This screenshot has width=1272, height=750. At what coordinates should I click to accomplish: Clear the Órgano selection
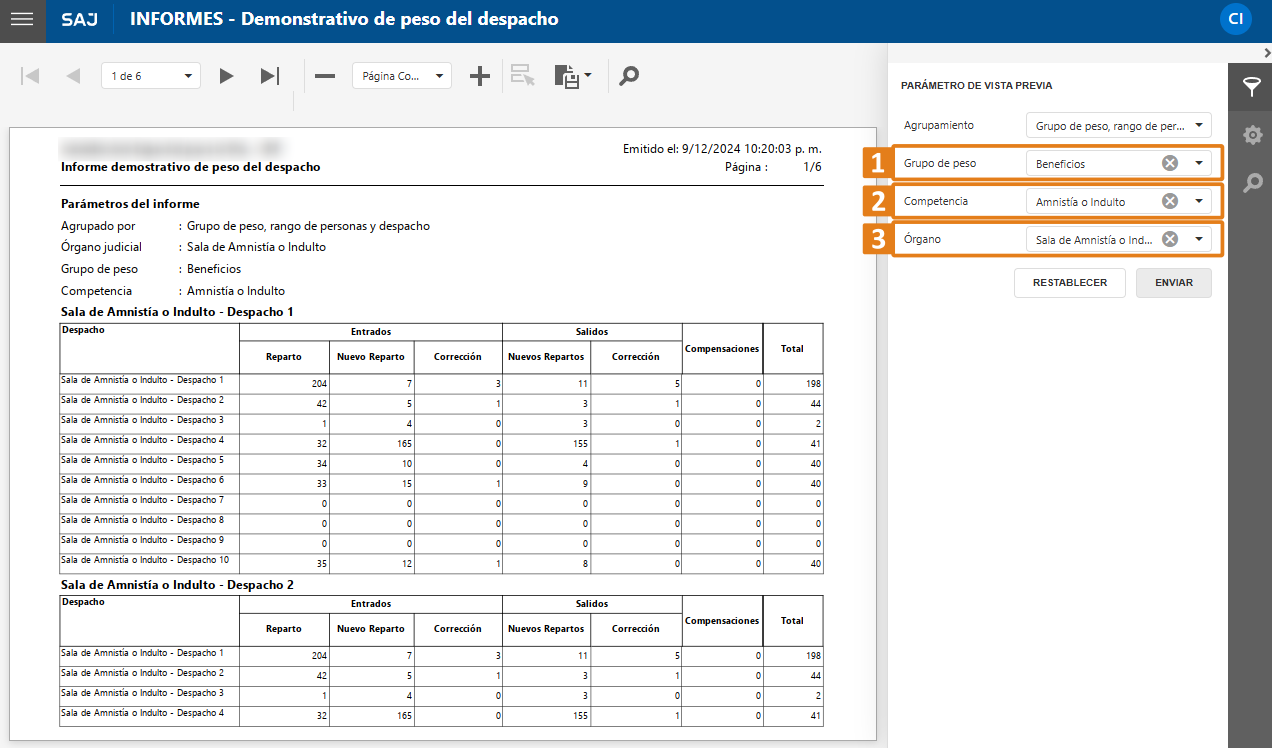(x=1169, y=240)
